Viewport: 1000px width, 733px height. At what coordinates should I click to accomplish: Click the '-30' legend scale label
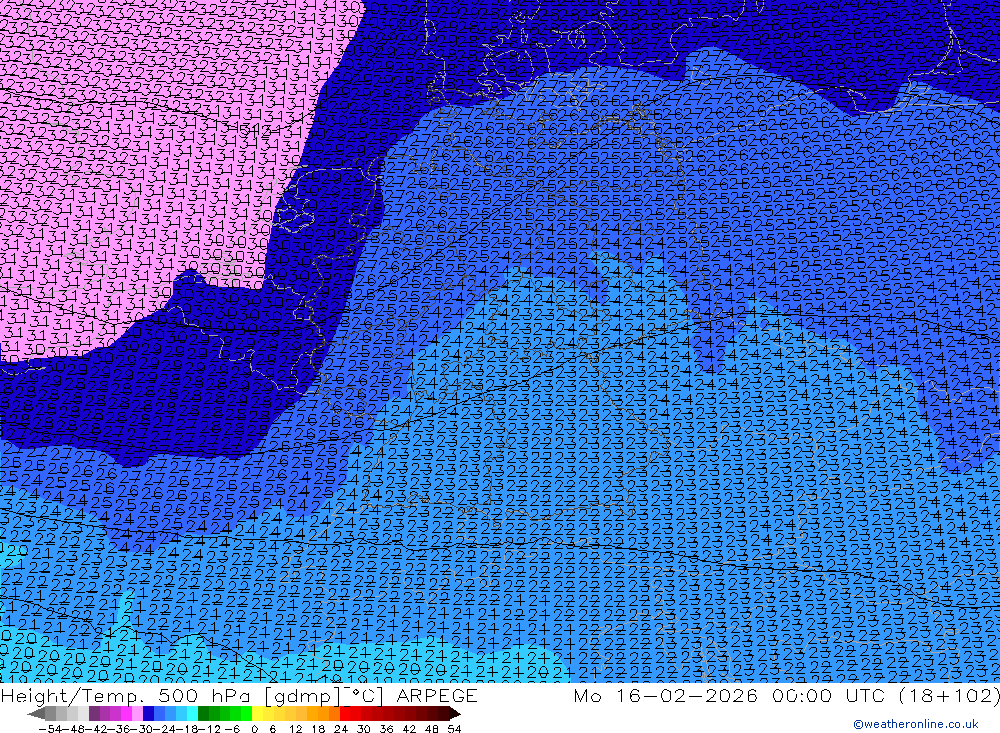pyautogui.click(x=143, y=729)
